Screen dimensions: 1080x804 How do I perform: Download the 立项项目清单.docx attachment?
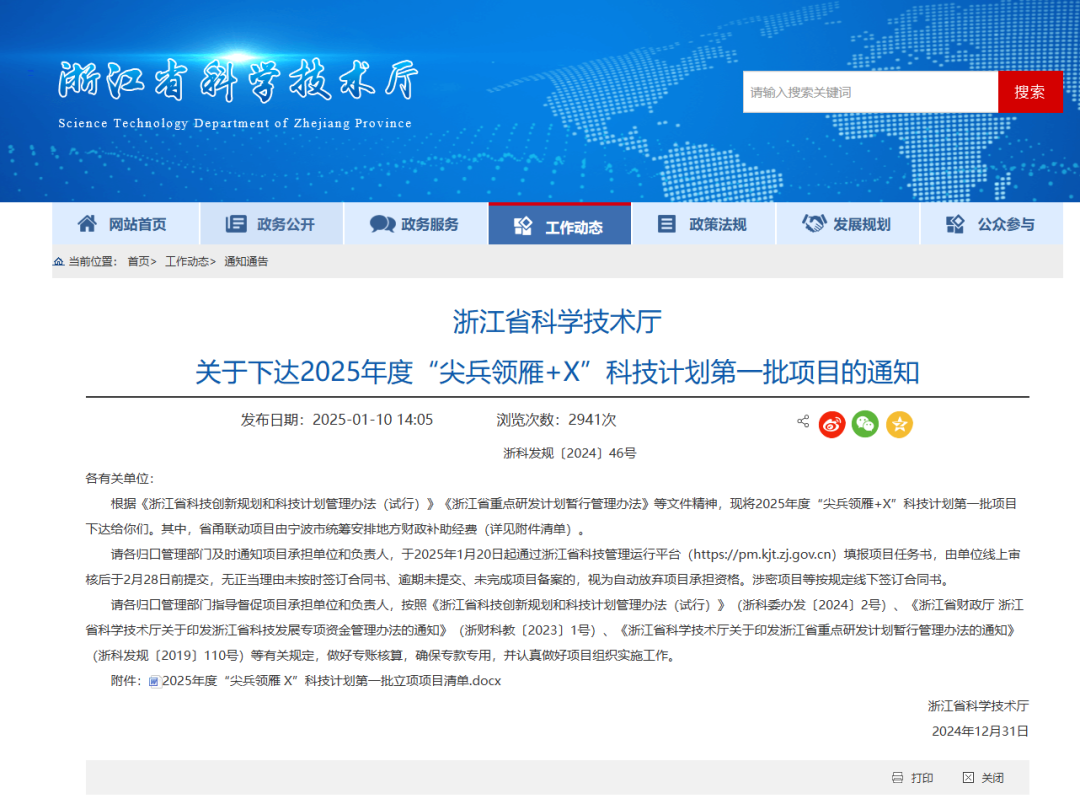331,681
